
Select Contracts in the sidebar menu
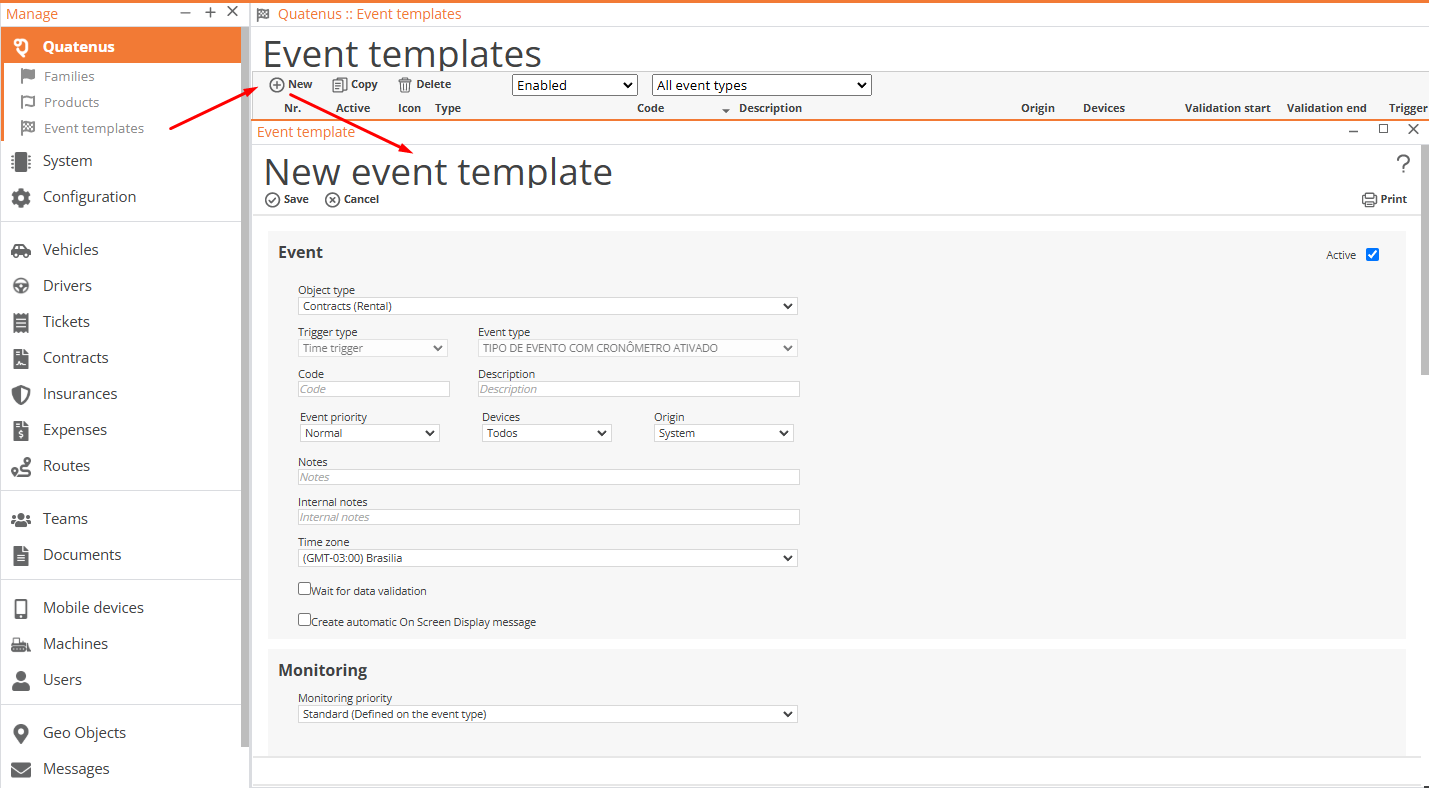(75, 358)
